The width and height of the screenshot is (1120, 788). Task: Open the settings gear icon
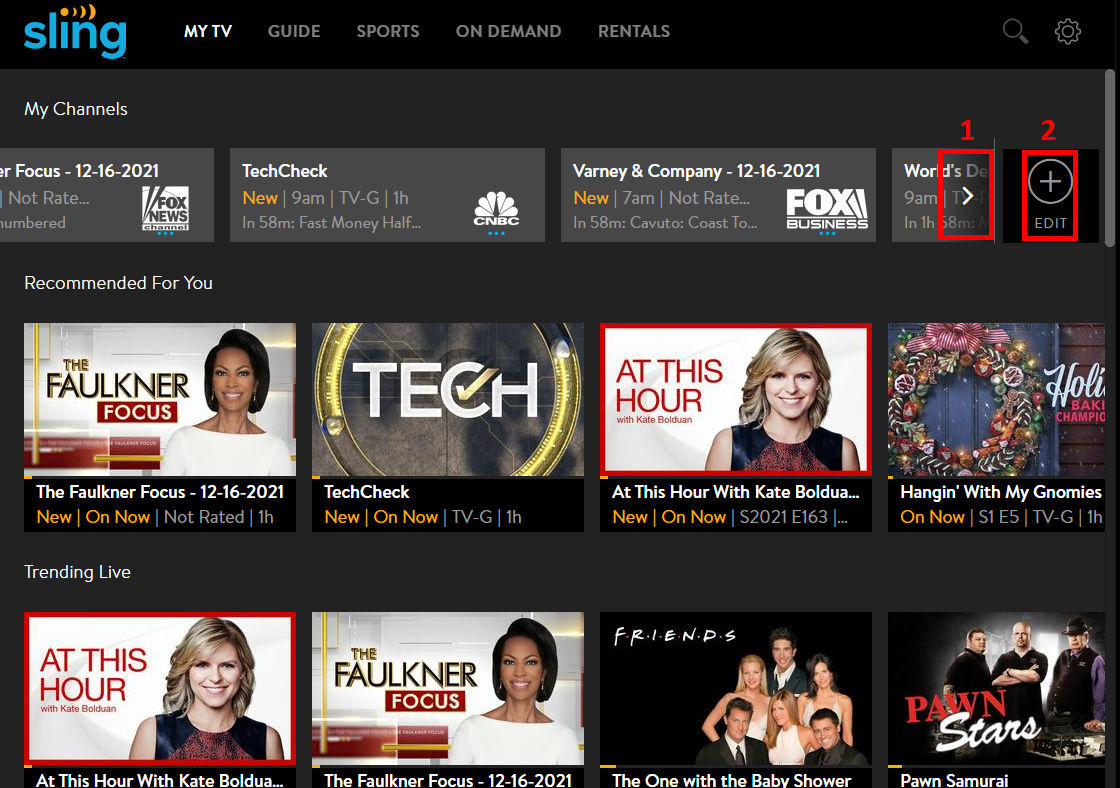coord(1068,32)
